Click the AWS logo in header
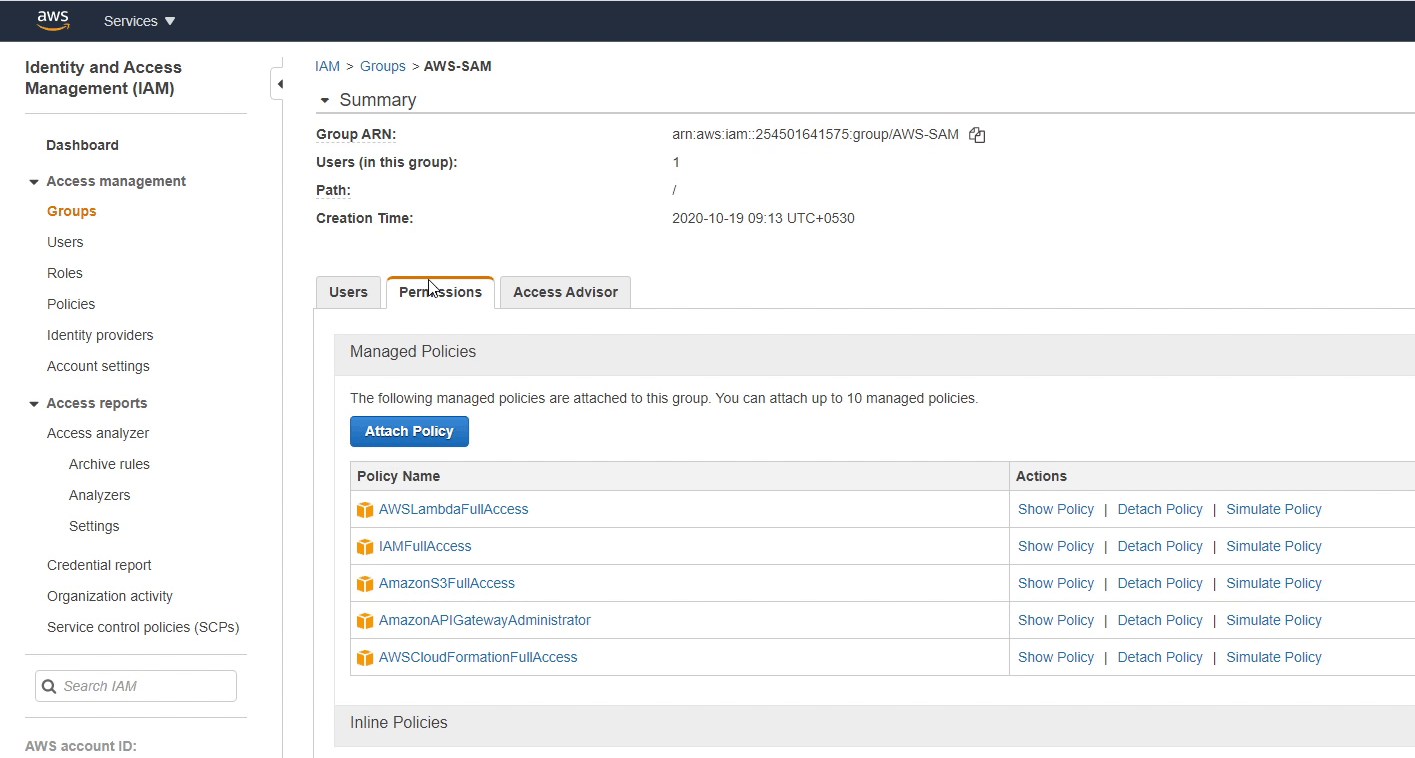 coord(52,20)
